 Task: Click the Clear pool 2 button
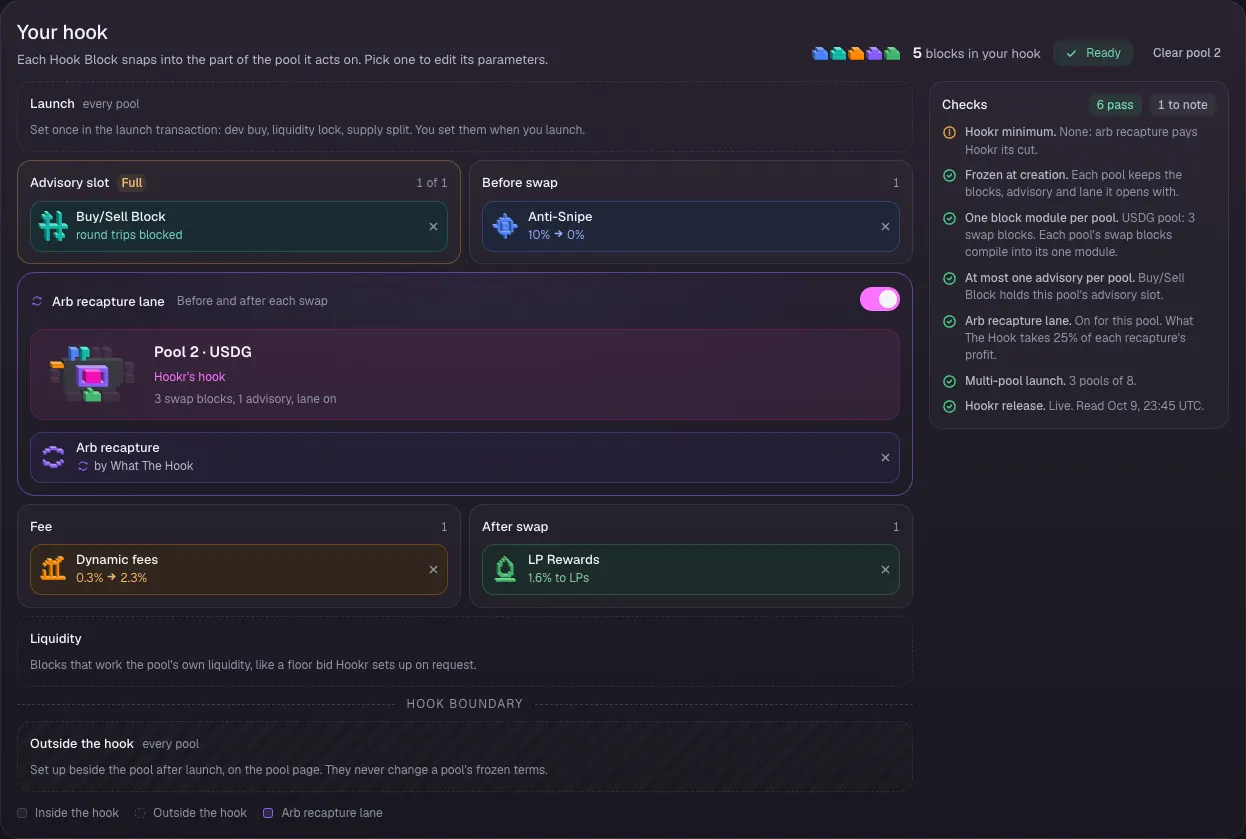(x=1187, y=53)
